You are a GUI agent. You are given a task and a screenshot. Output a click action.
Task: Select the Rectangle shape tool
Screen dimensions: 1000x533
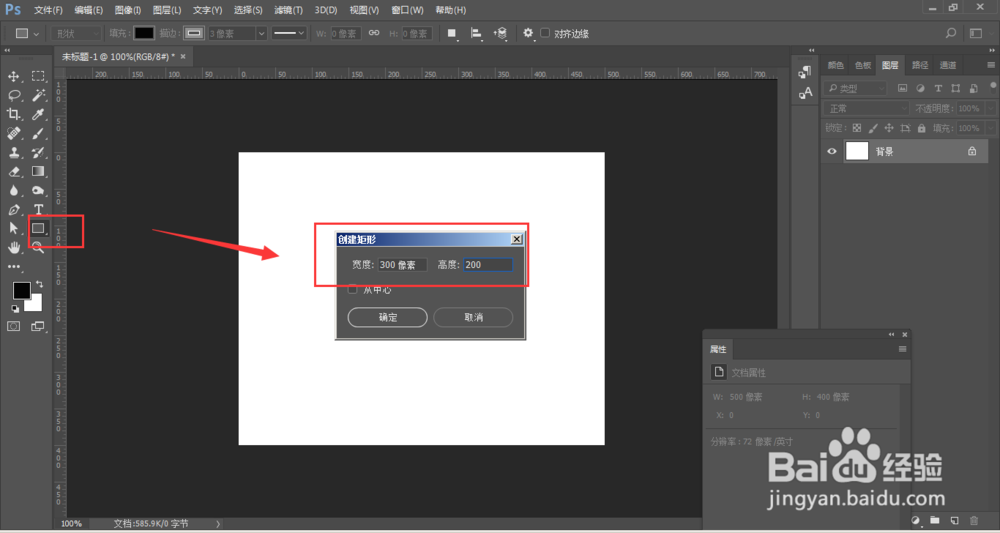point(38,228)
